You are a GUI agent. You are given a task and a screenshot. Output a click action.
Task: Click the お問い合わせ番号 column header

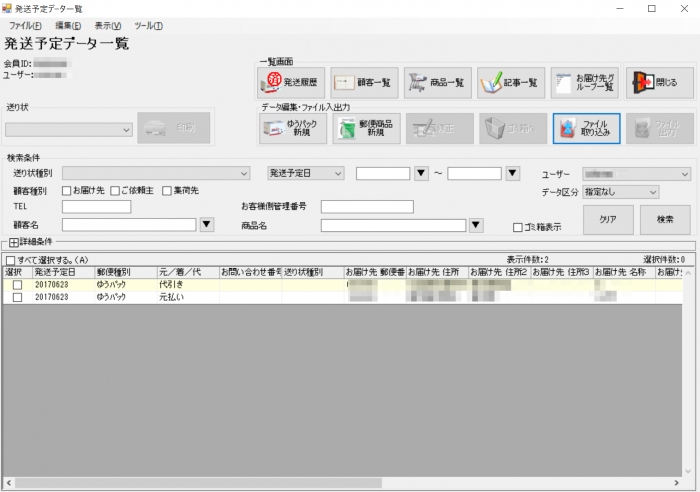tap(250, 272)
